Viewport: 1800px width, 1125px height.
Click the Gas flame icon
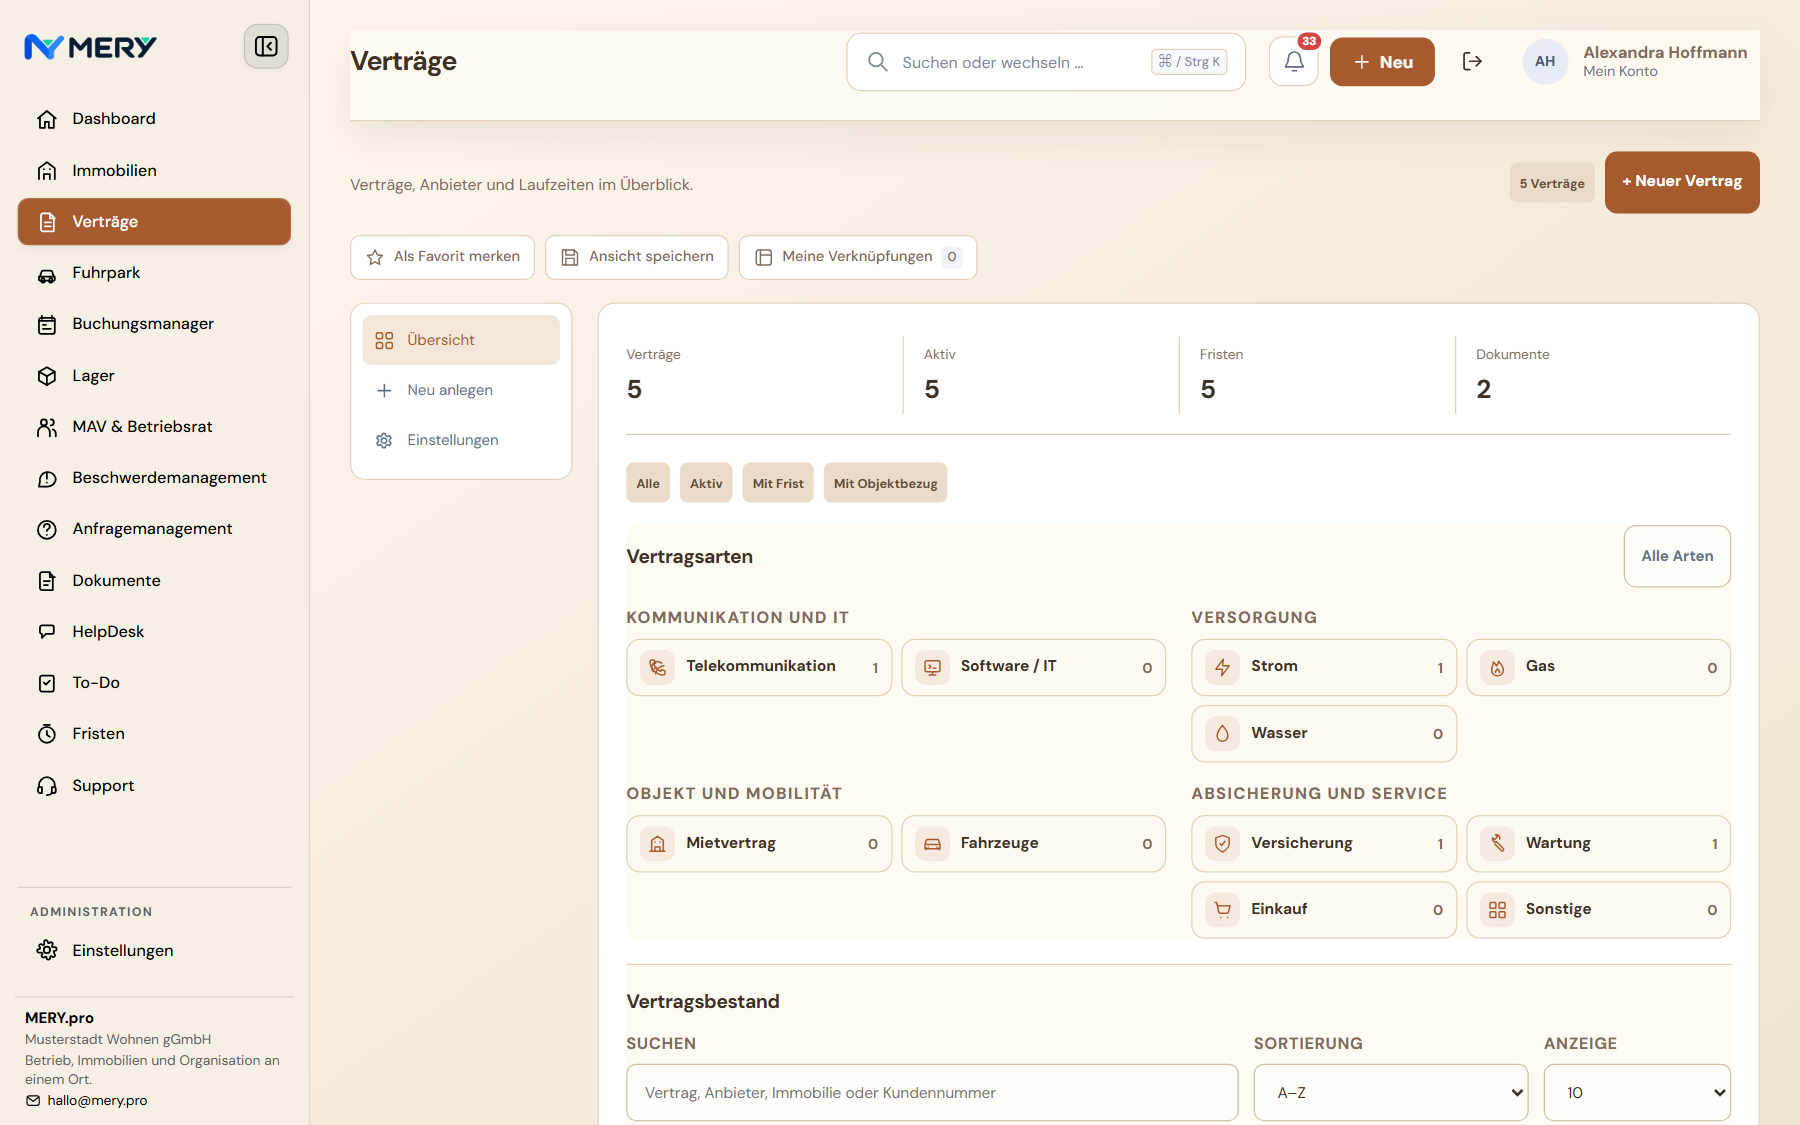coord(1497,667)
